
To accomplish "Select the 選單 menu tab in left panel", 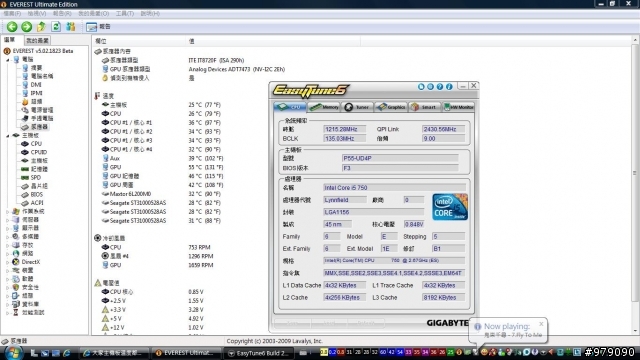I will point(10,40).
